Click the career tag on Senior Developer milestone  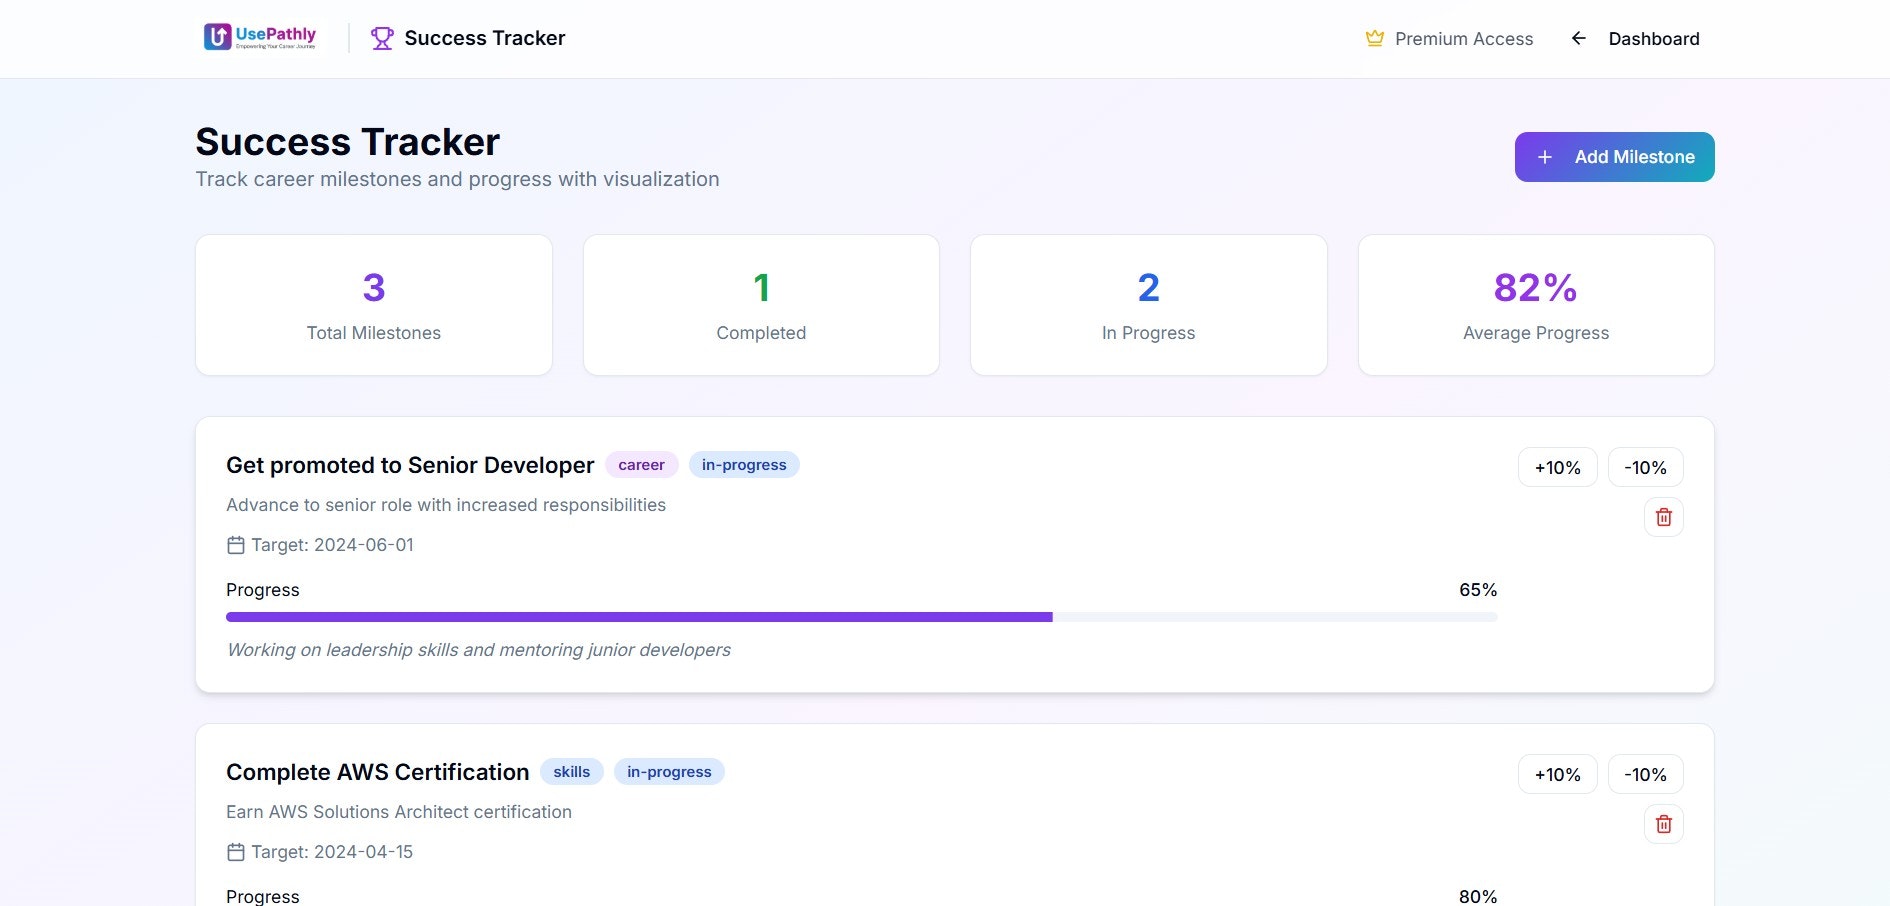(641, 465)
